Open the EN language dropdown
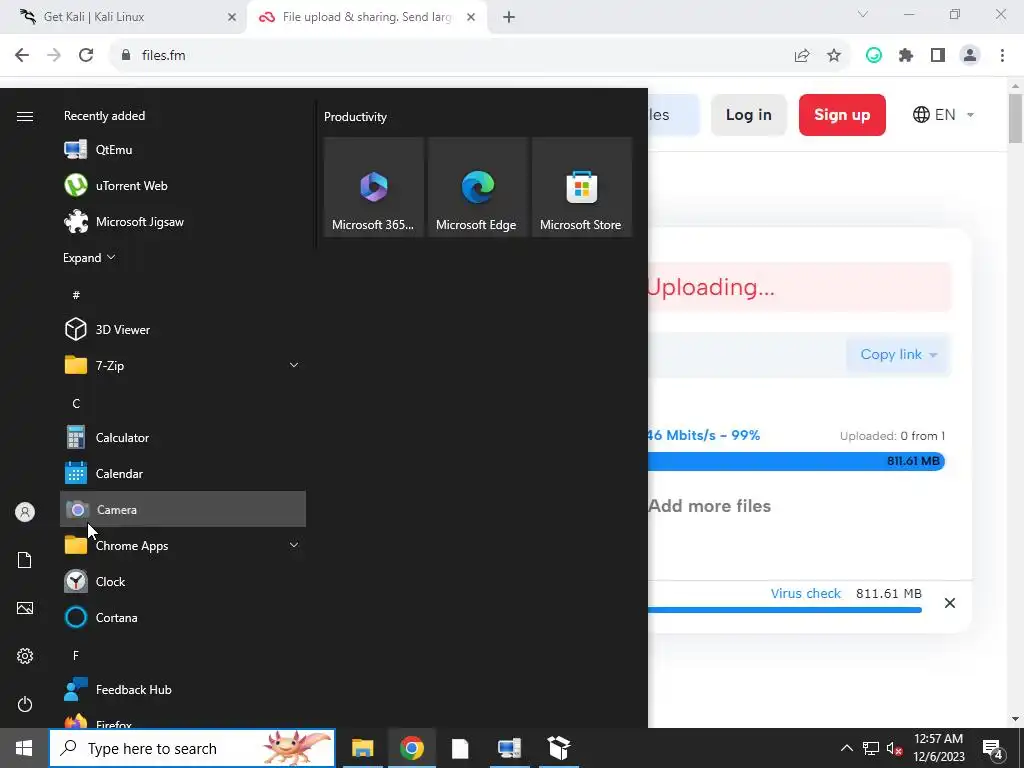Image resolution: width=1024 pixels, height=768 pixels. point(944,115)
